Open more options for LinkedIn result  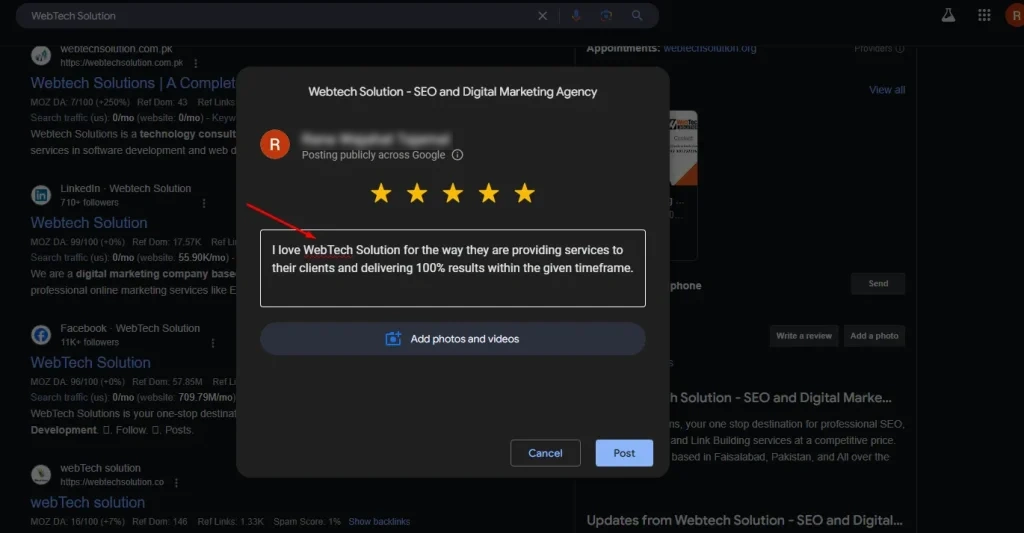204,203
